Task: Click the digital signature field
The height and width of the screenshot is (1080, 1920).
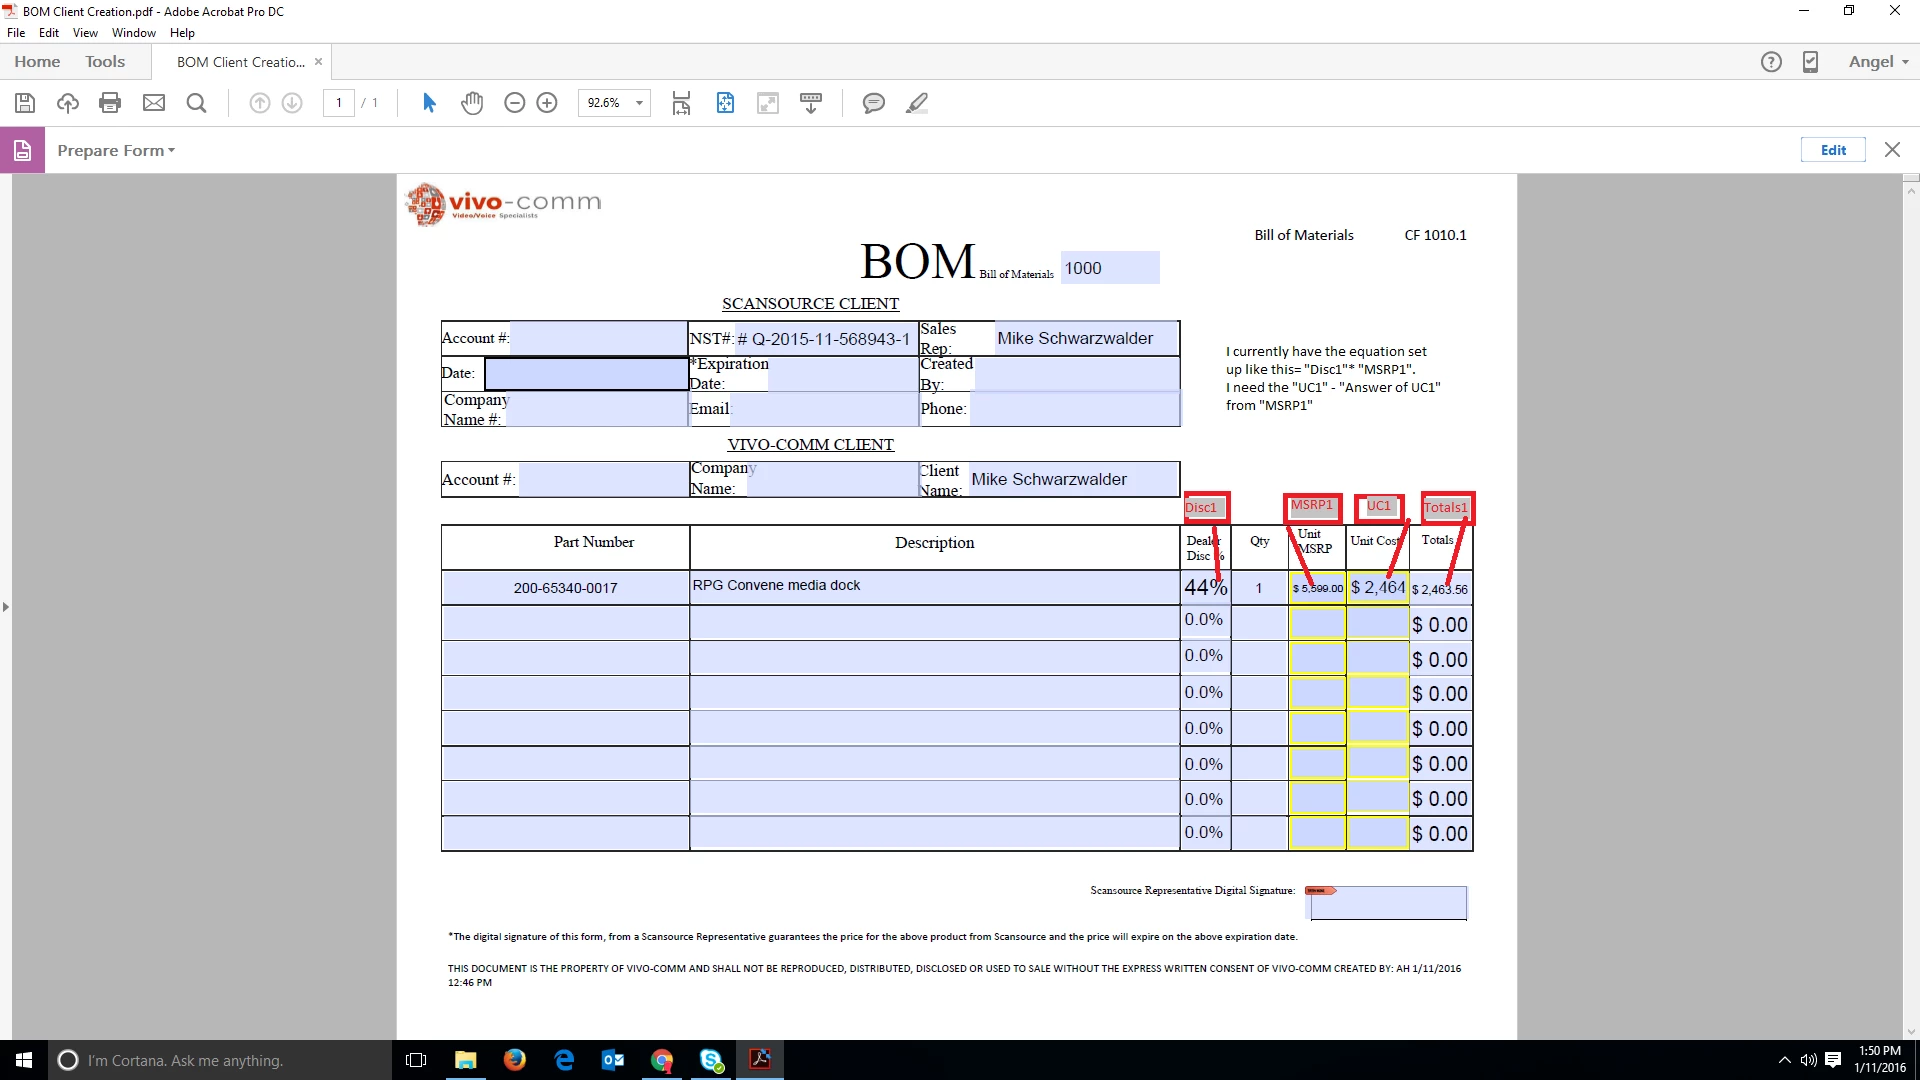Action: 1388,903
